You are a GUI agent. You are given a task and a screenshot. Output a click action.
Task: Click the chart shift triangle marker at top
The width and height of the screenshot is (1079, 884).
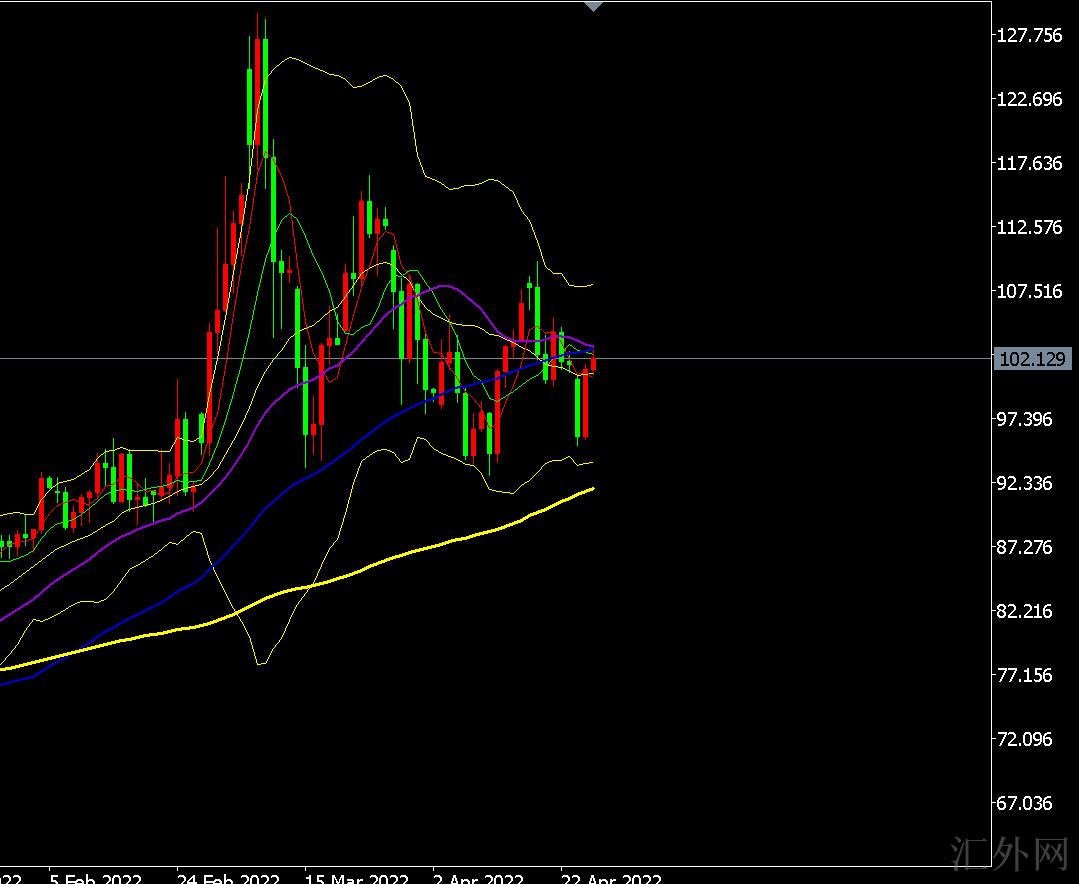(593, 6)
